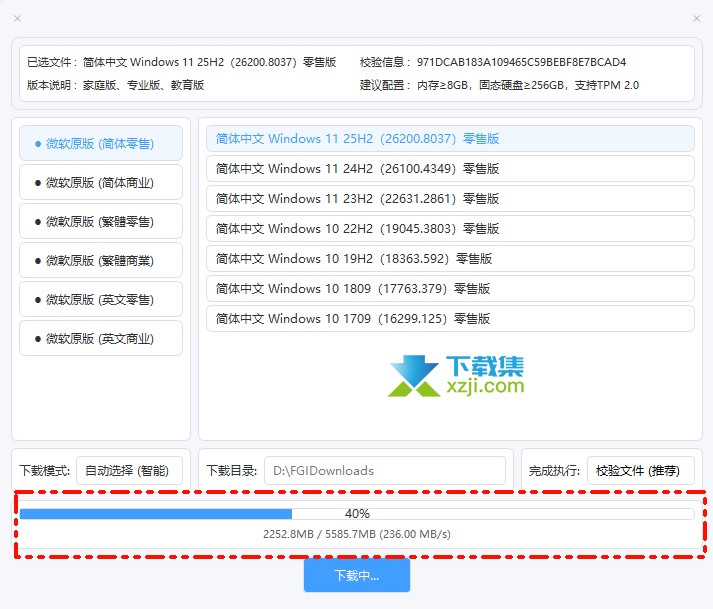Choose 简体中文 Windows 10 19H2 (18363.592) 零售版
Screen dimensions: 713x609
[x=450, y=259]
